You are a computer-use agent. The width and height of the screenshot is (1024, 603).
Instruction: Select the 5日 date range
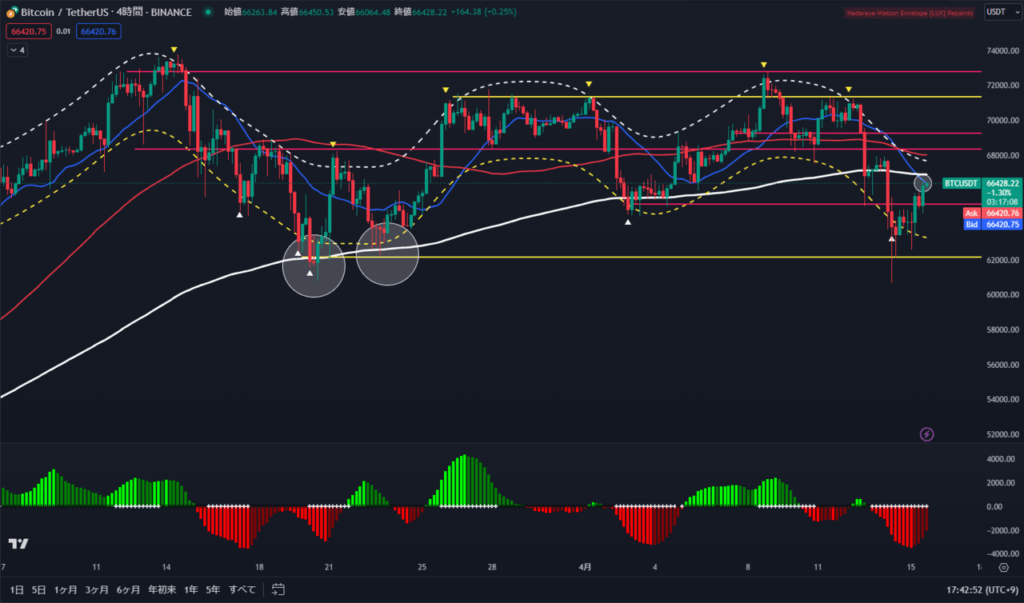pos(39,589)
